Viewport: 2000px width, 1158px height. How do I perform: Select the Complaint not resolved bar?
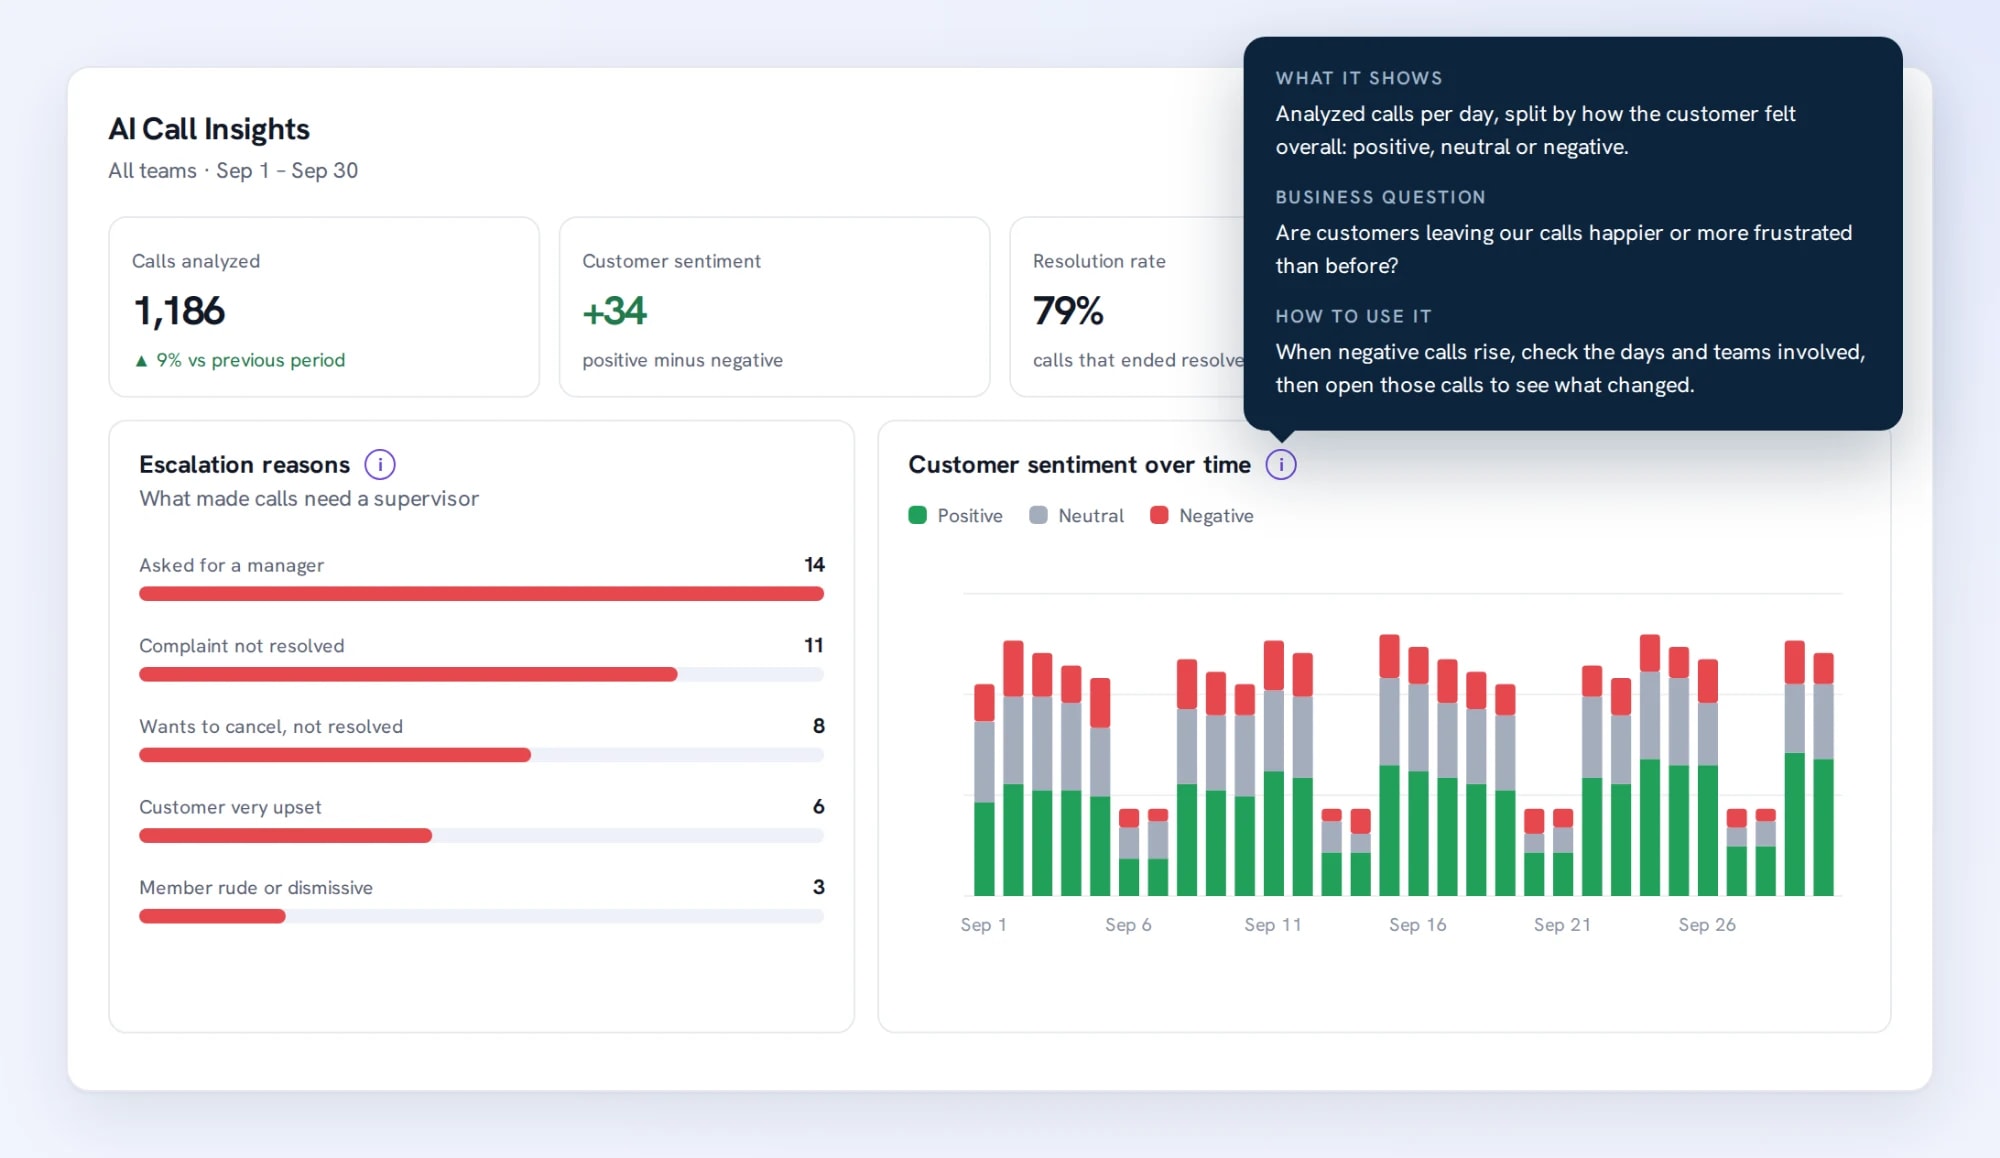pos(408,674)
